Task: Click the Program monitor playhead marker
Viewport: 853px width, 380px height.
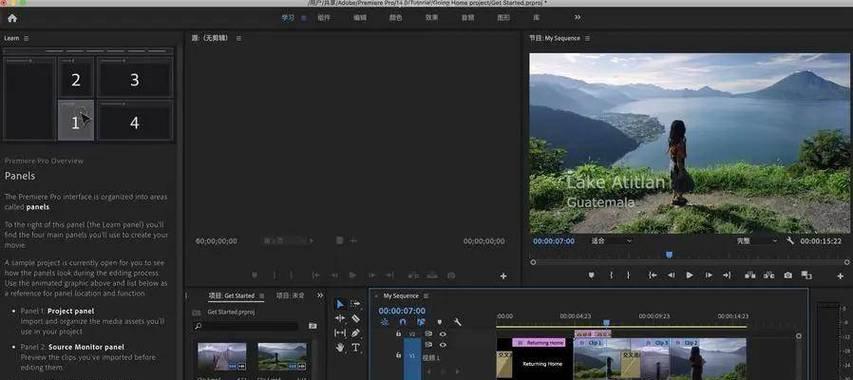Action: point(669,255)
